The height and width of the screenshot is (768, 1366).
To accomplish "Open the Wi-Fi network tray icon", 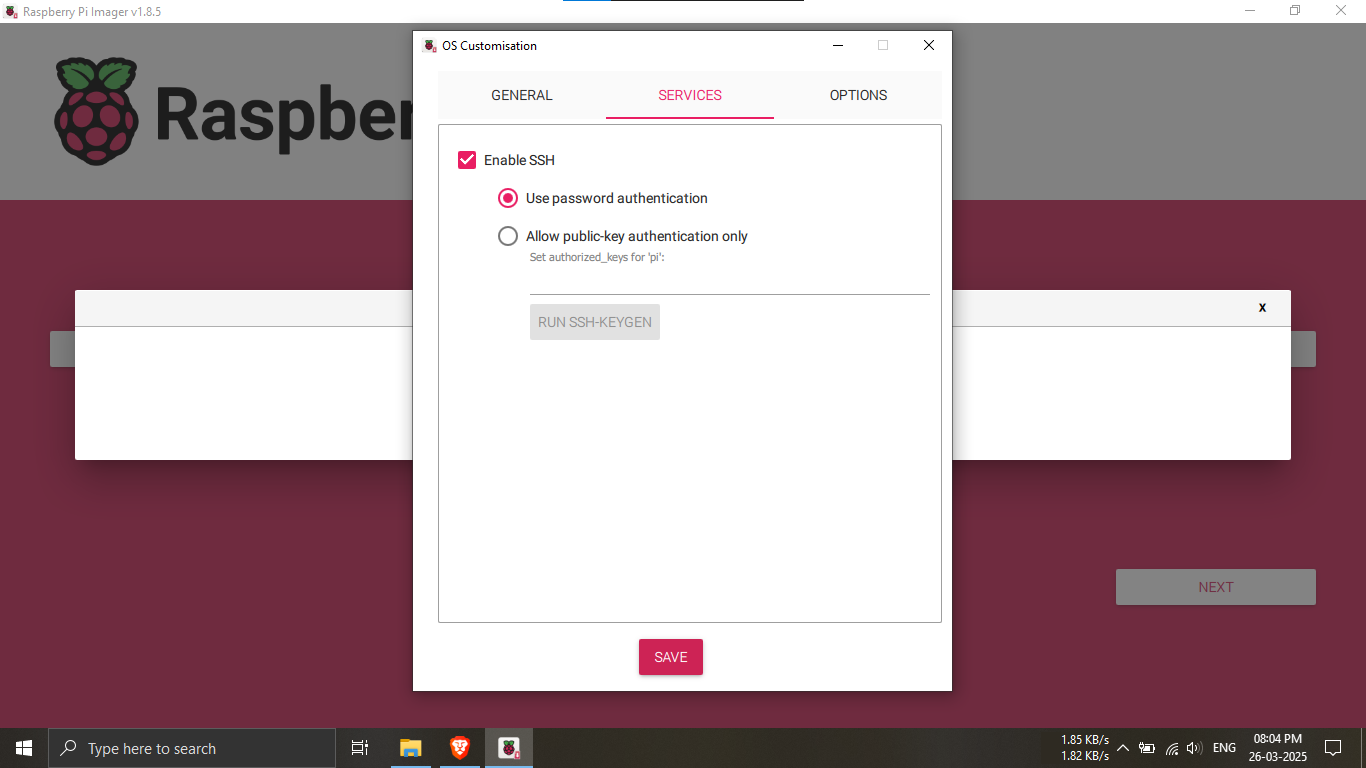I will [x=1171, y=748].
